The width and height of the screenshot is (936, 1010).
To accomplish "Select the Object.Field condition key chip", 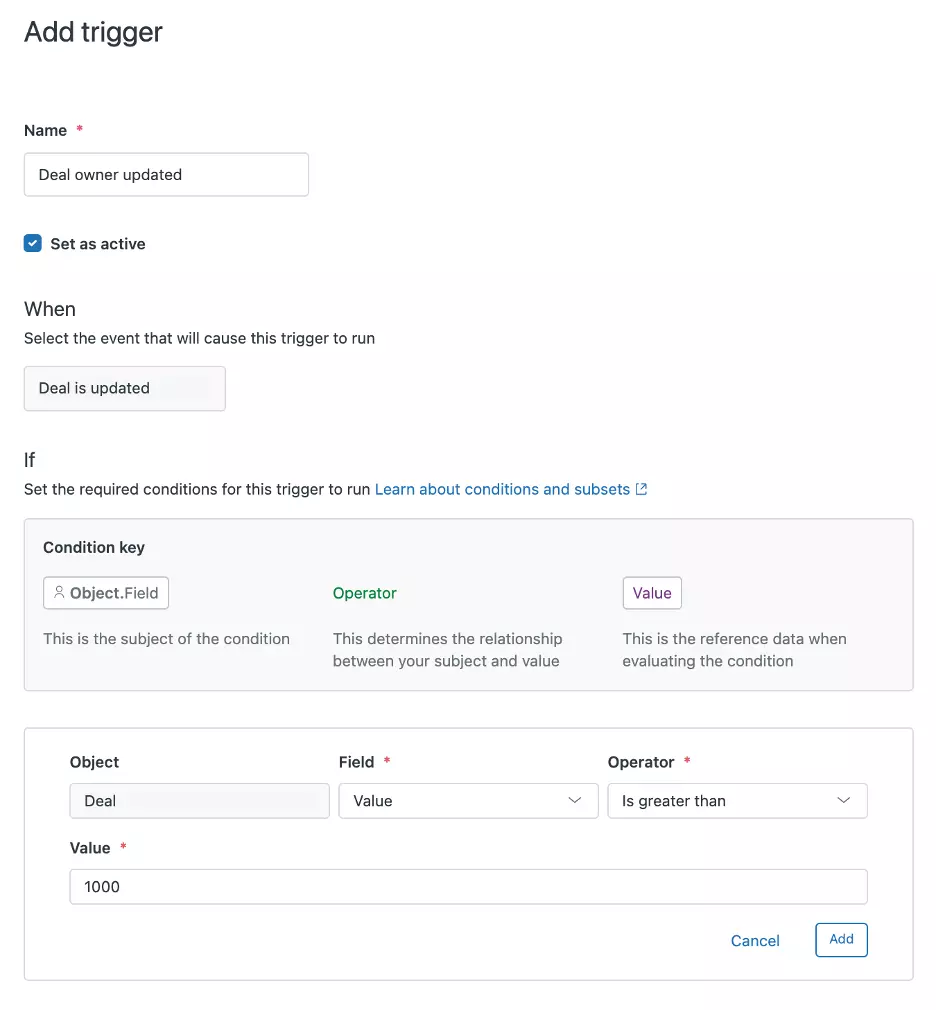I will tap(105, 592).
